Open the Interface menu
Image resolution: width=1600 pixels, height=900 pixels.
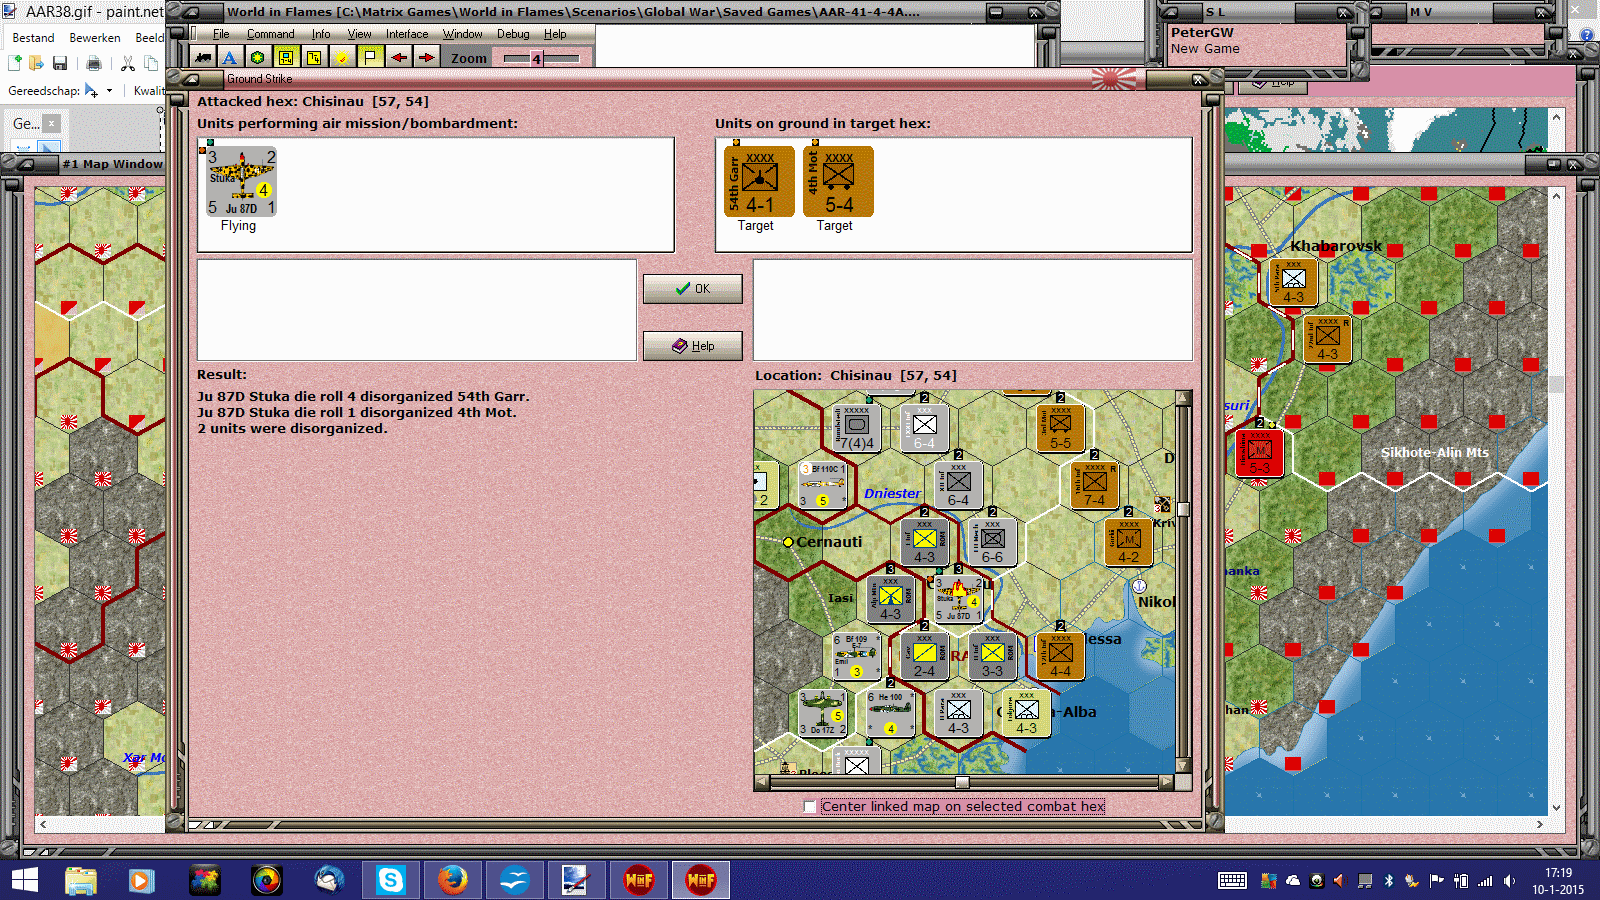[x=407, y=34]
